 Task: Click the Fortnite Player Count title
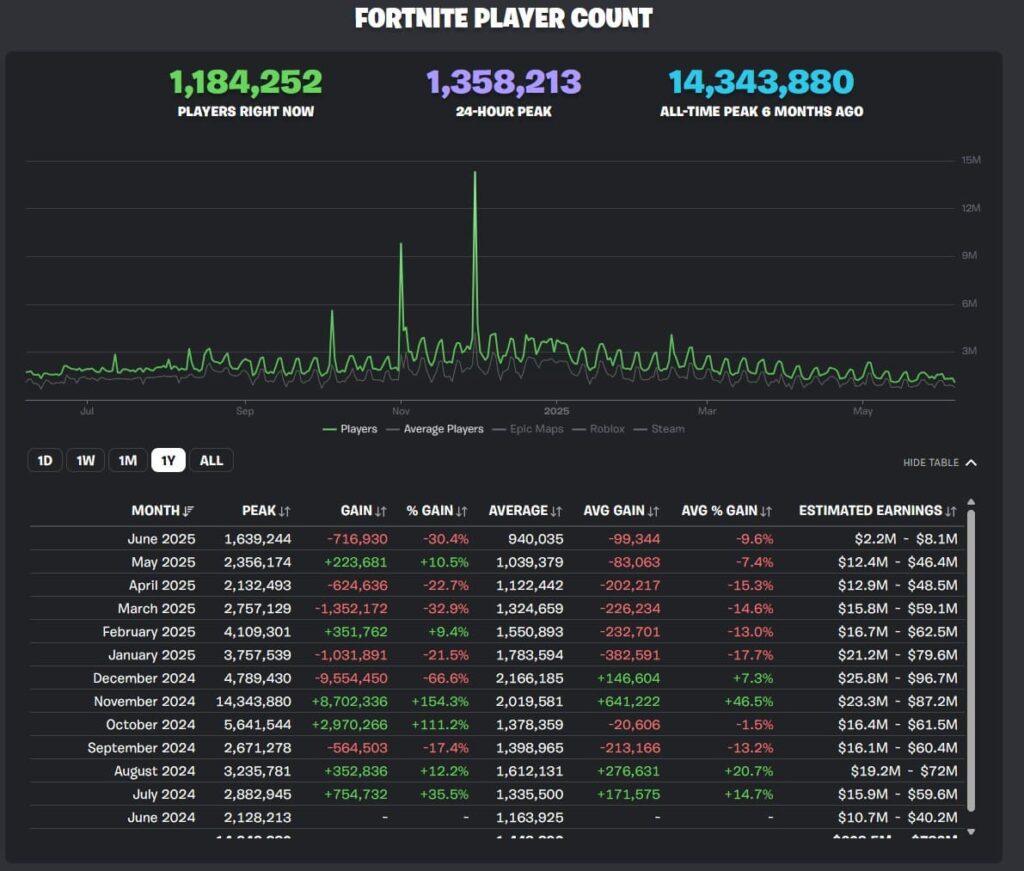[x=504, y=18]
